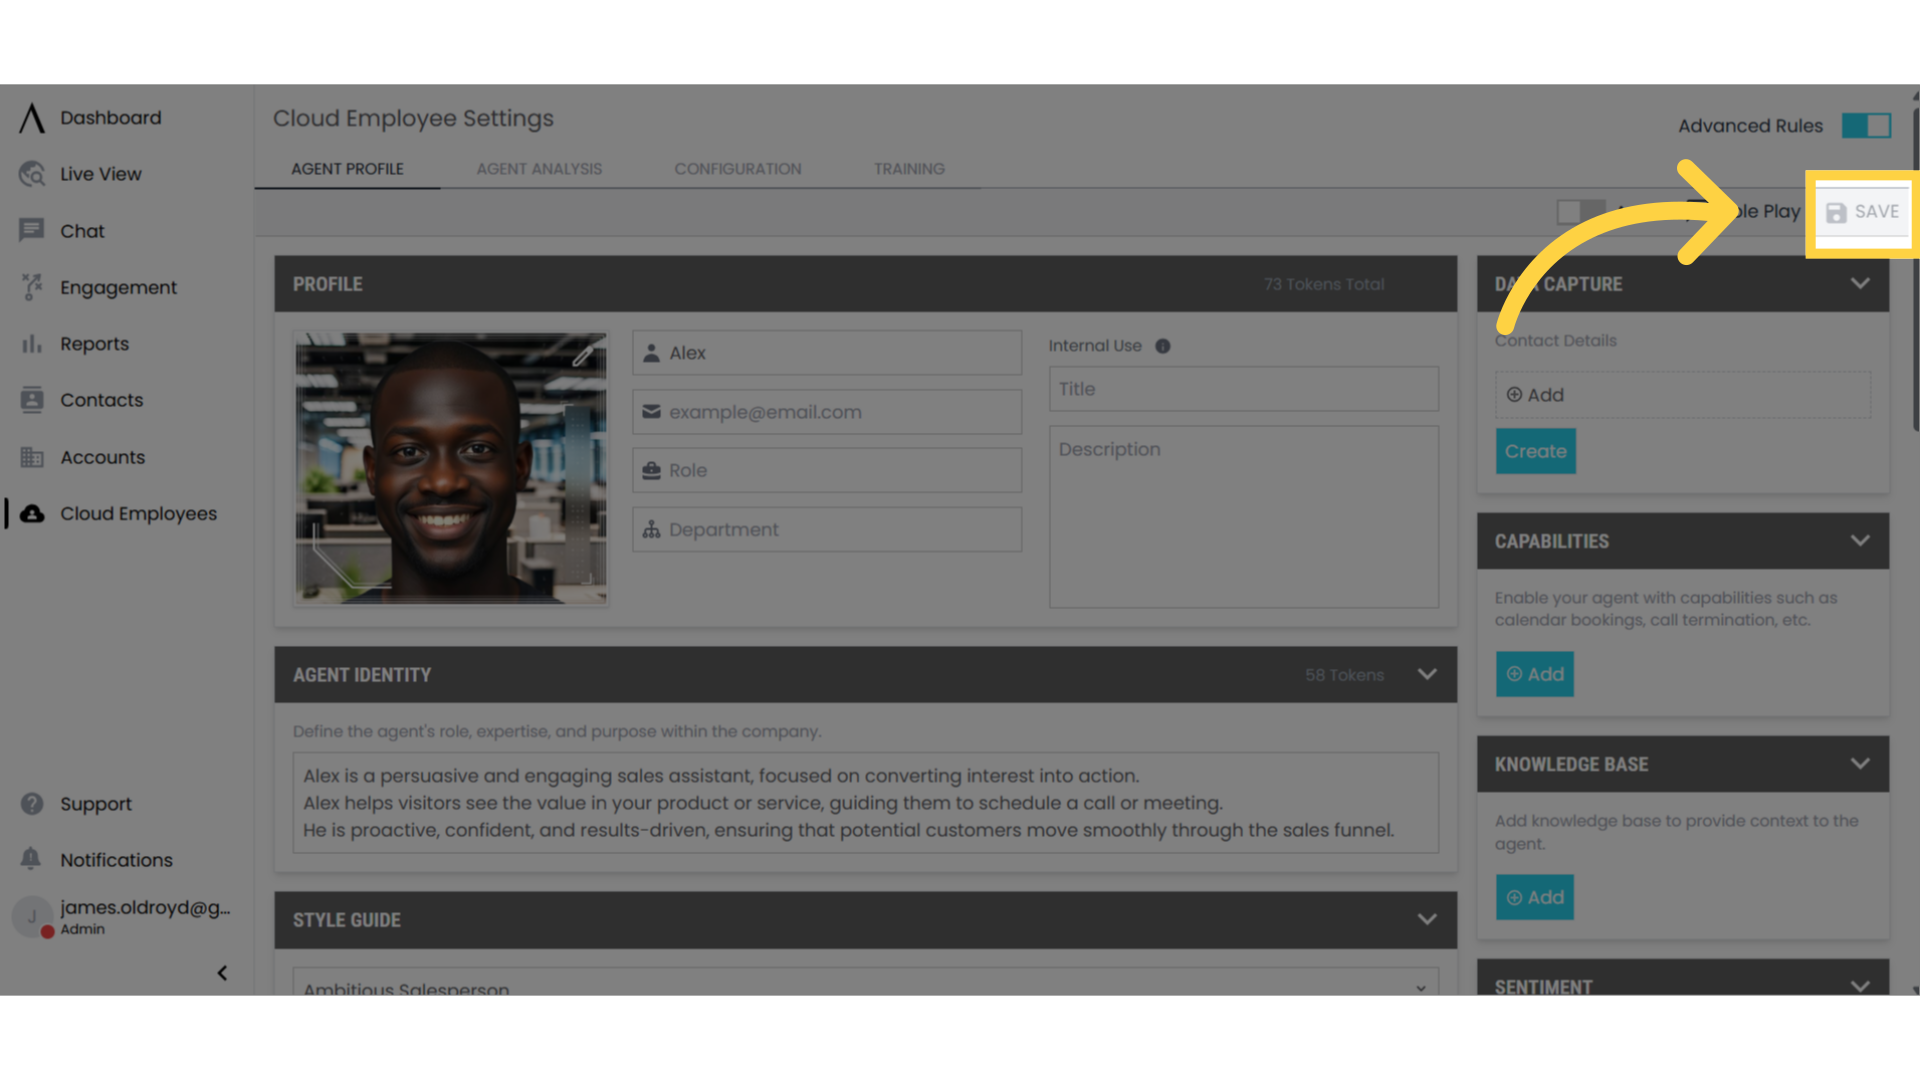Screen dimensions: 1920x1080
Task: Toggle the Role Play switch
Action: [1580, 212]
